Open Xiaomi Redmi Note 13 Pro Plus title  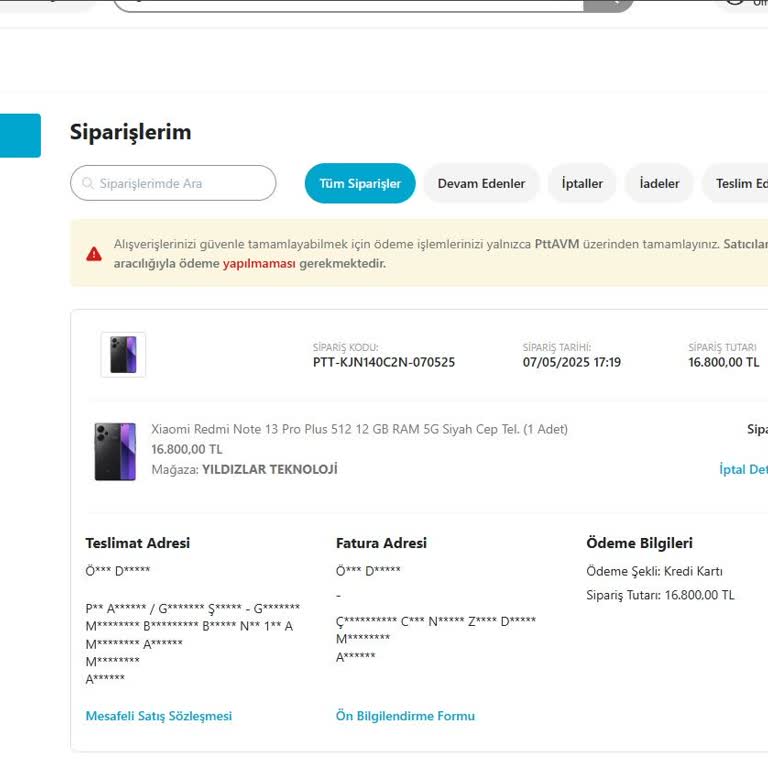359,429
